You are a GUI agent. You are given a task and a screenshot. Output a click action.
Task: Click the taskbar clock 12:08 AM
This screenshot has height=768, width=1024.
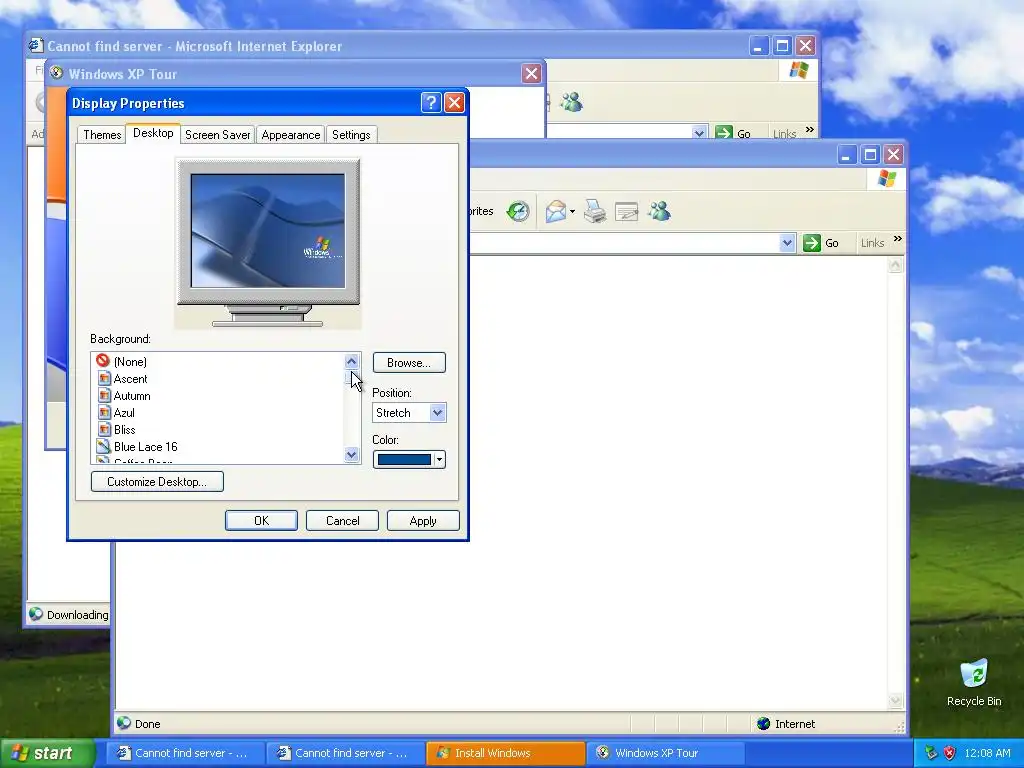point(987,753)
